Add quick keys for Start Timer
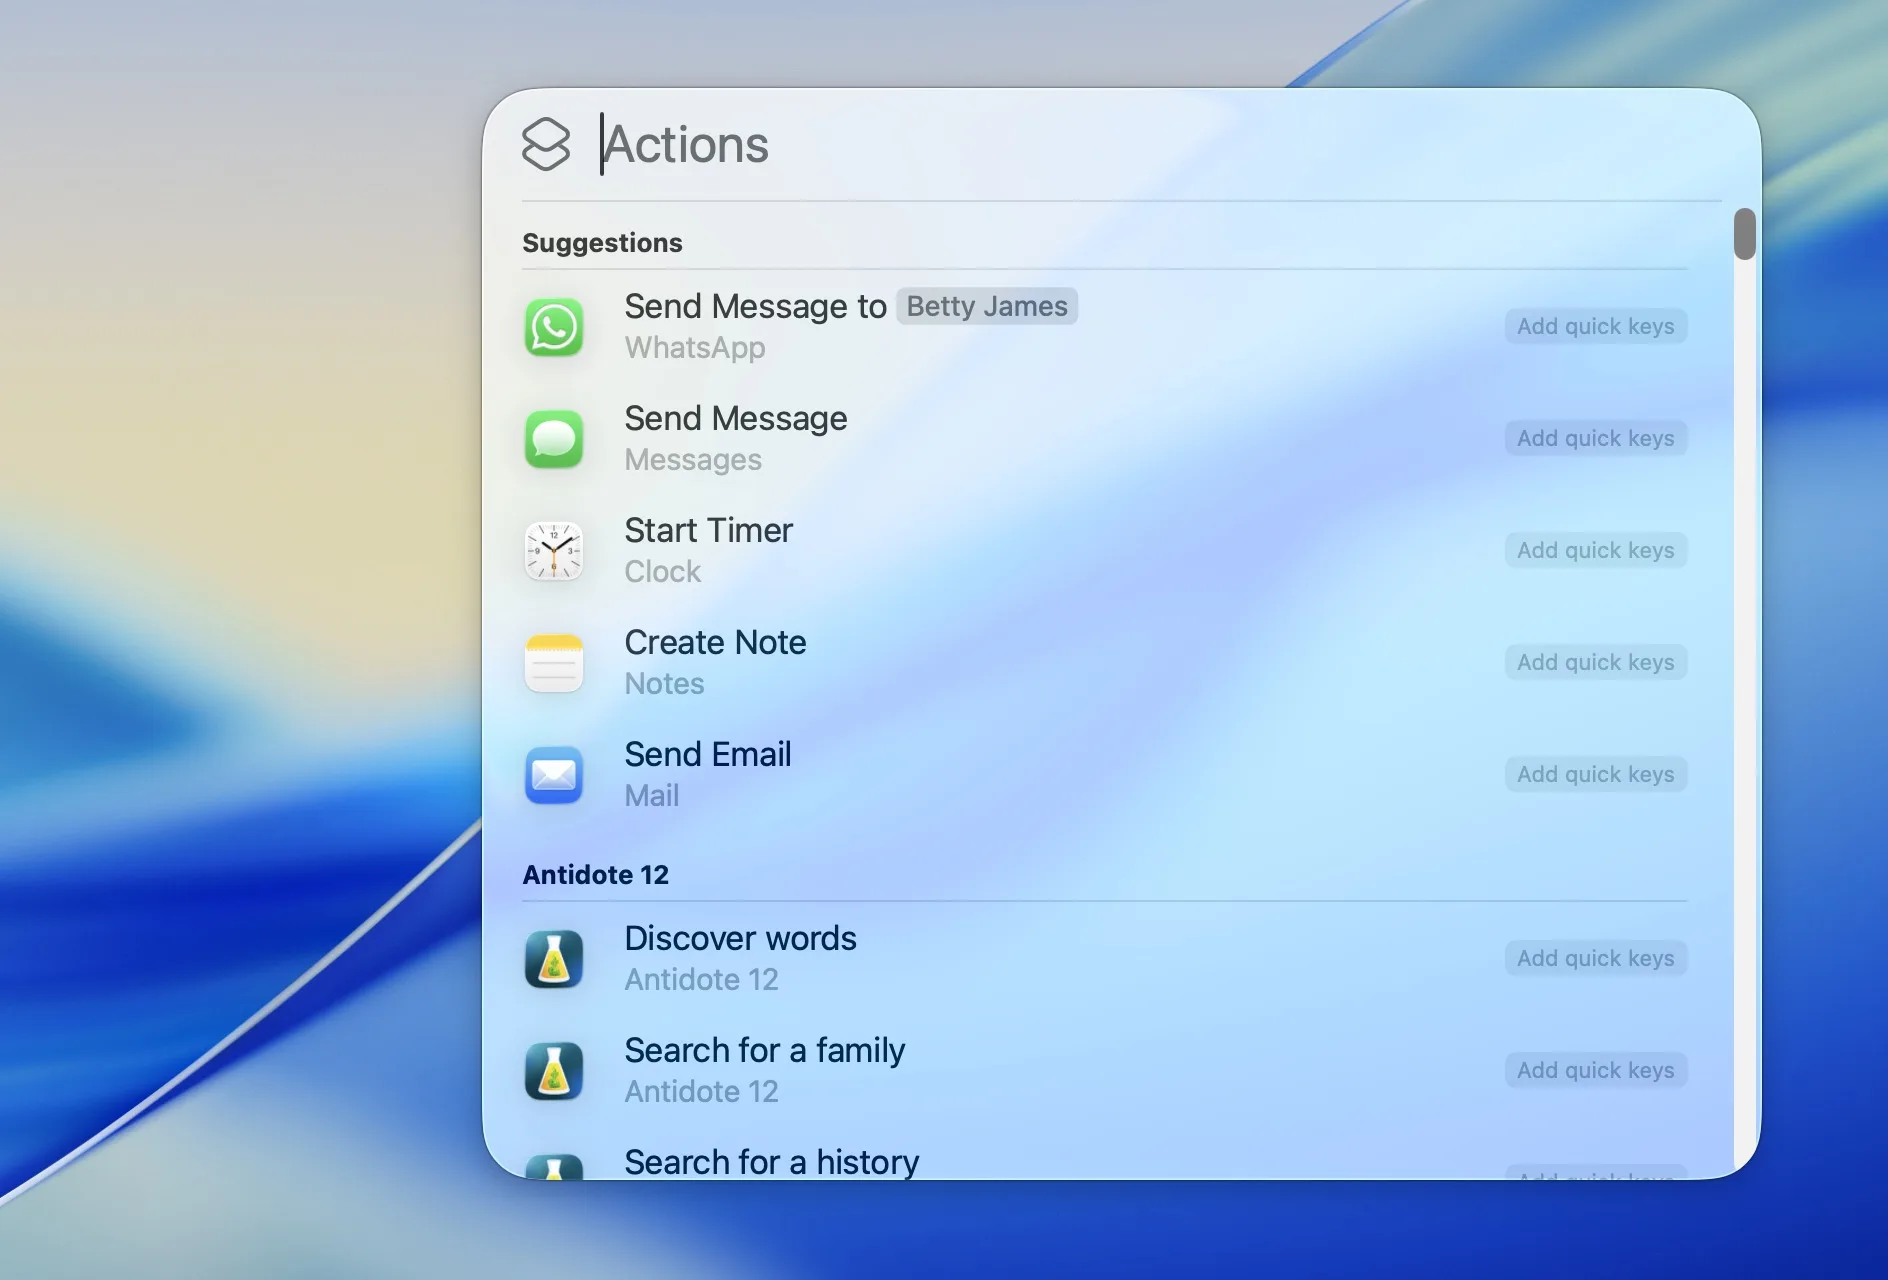 [1595, 551]
